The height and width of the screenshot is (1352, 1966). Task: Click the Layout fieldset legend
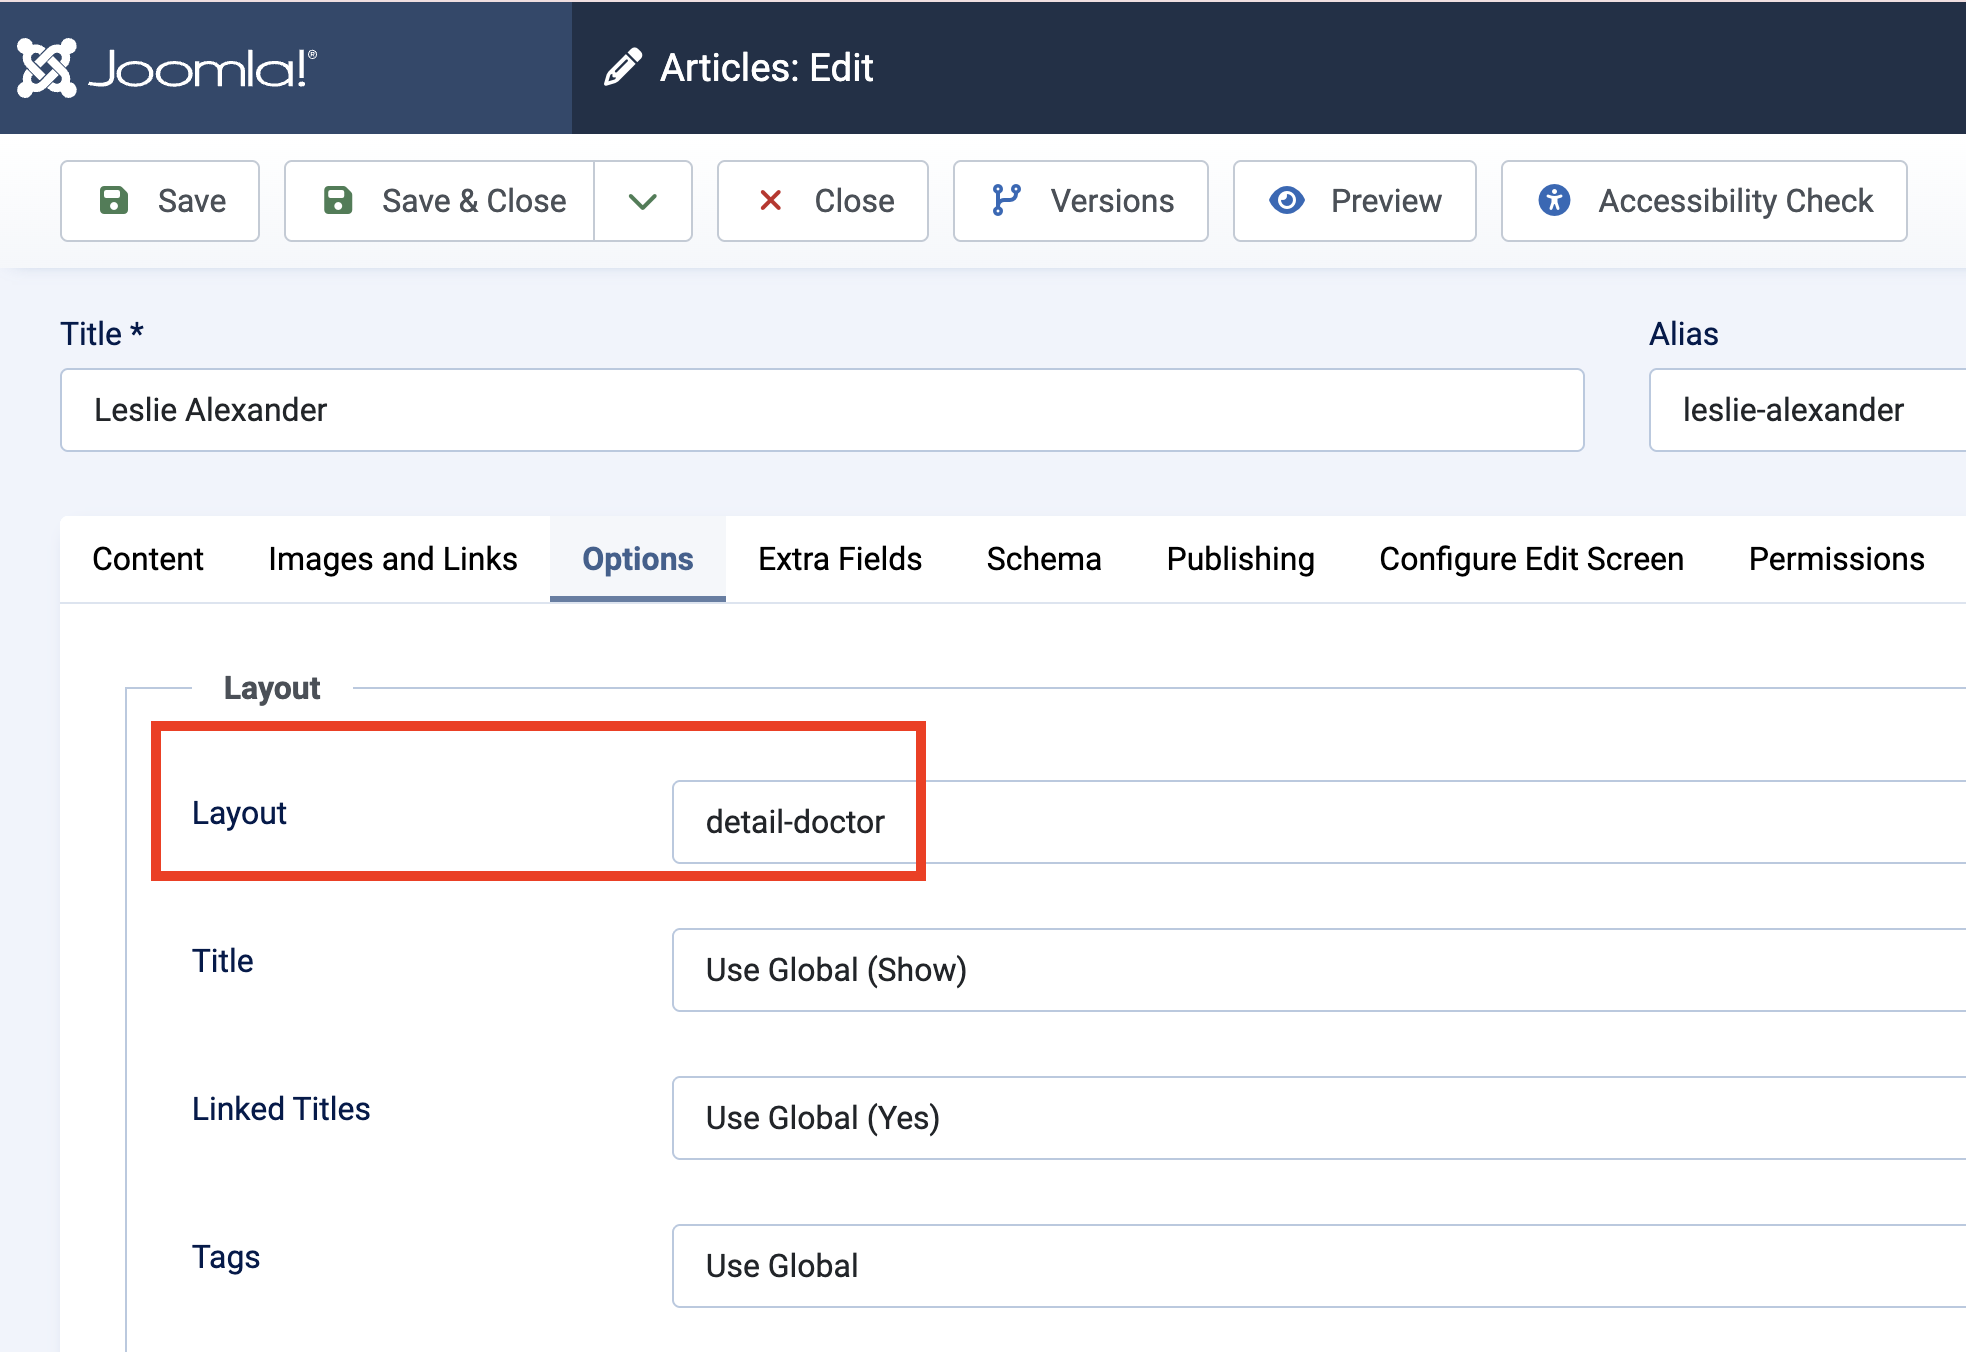coord(272,688)
